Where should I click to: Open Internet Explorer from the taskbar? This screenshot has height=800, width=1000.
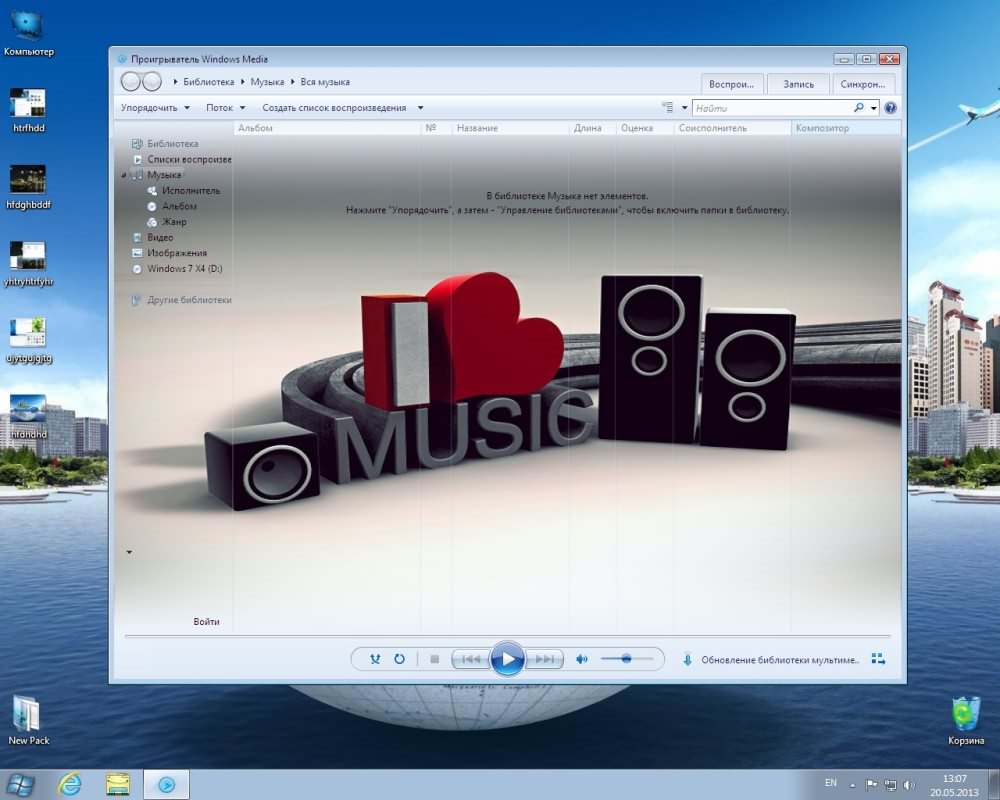coord(70,784)
